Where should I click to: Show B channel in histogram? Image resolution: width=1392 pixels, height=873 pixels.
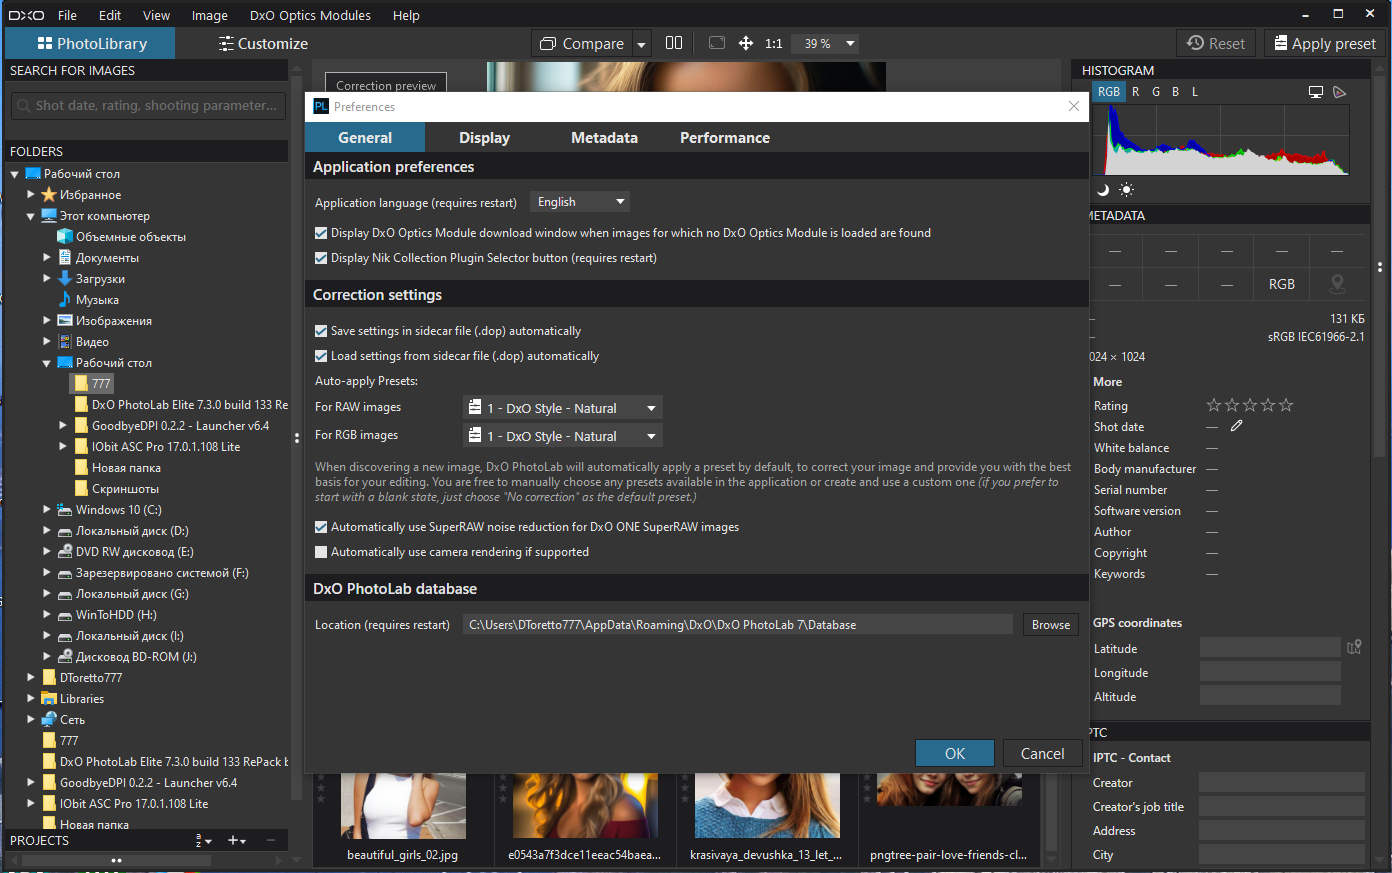[1175, 91]
